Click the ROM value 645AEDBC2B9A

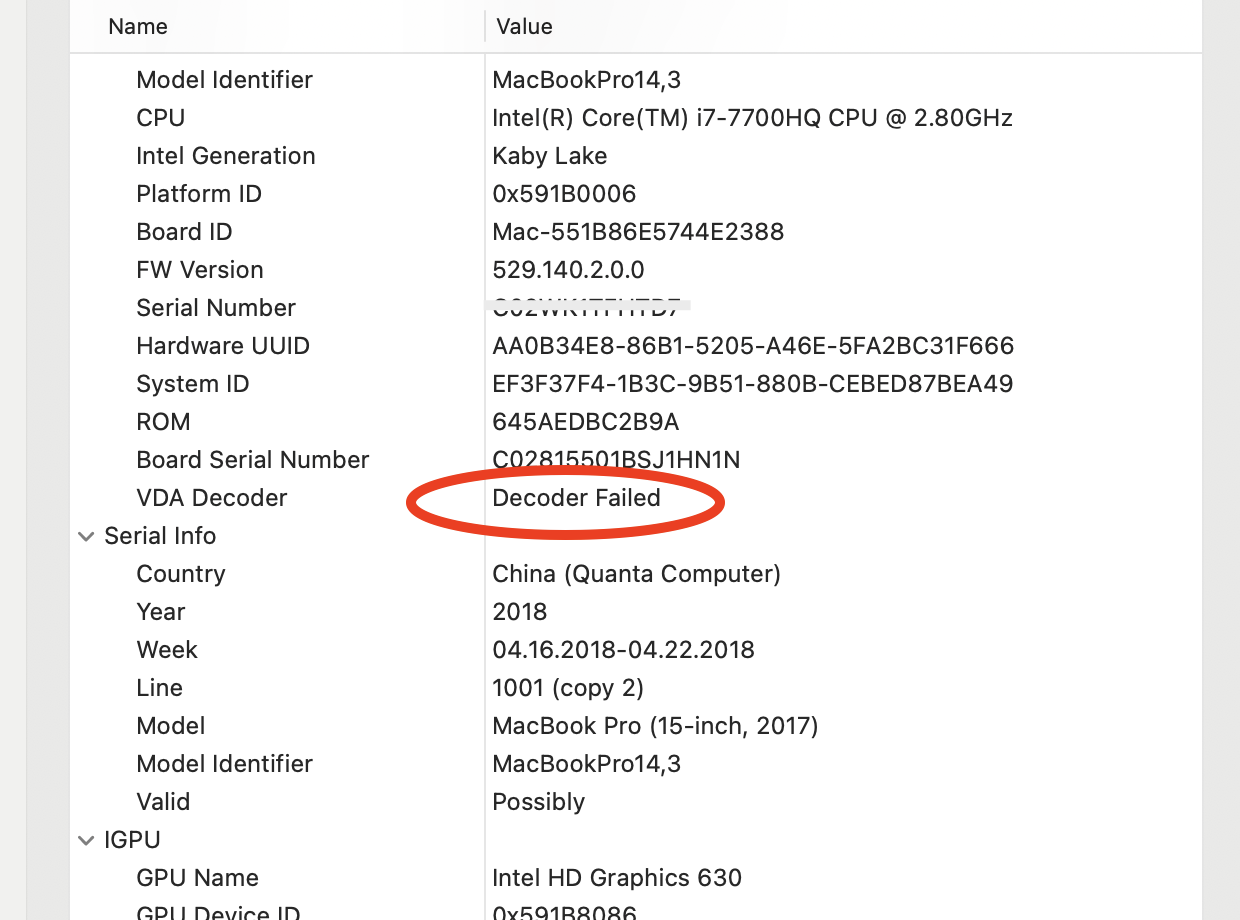586,422
